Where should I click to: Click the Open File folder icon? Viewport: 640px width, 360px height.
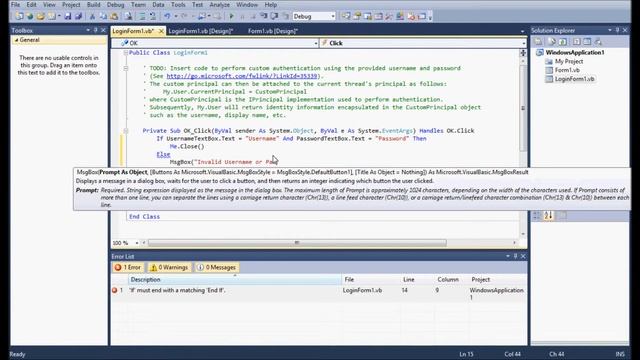tap(40, 16)
